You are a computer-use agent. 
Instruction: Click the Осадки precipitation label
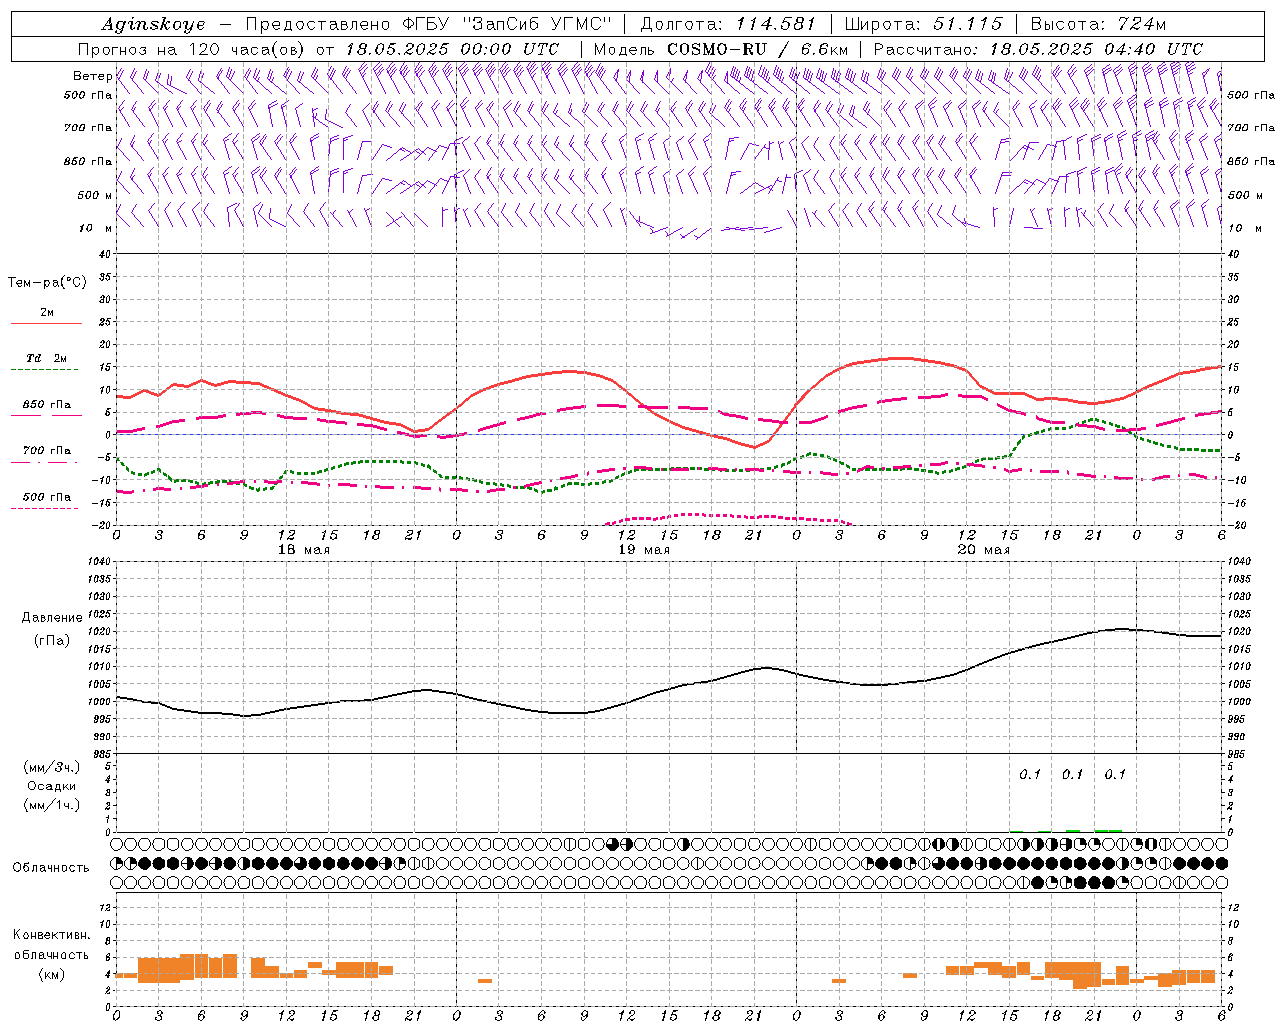point(52,786)
